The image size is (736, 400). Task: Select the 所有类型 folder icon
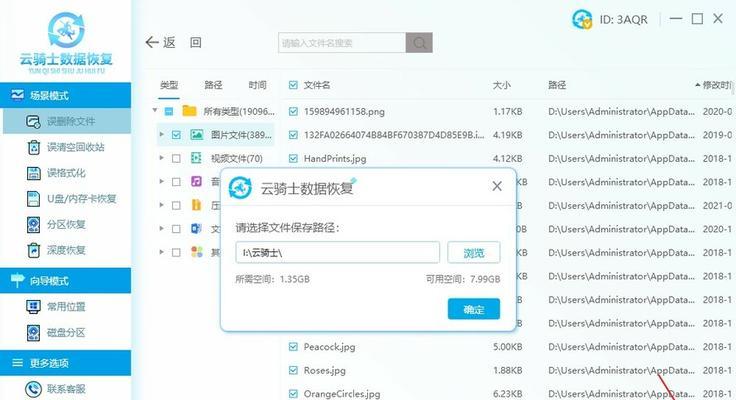(190, 111)
